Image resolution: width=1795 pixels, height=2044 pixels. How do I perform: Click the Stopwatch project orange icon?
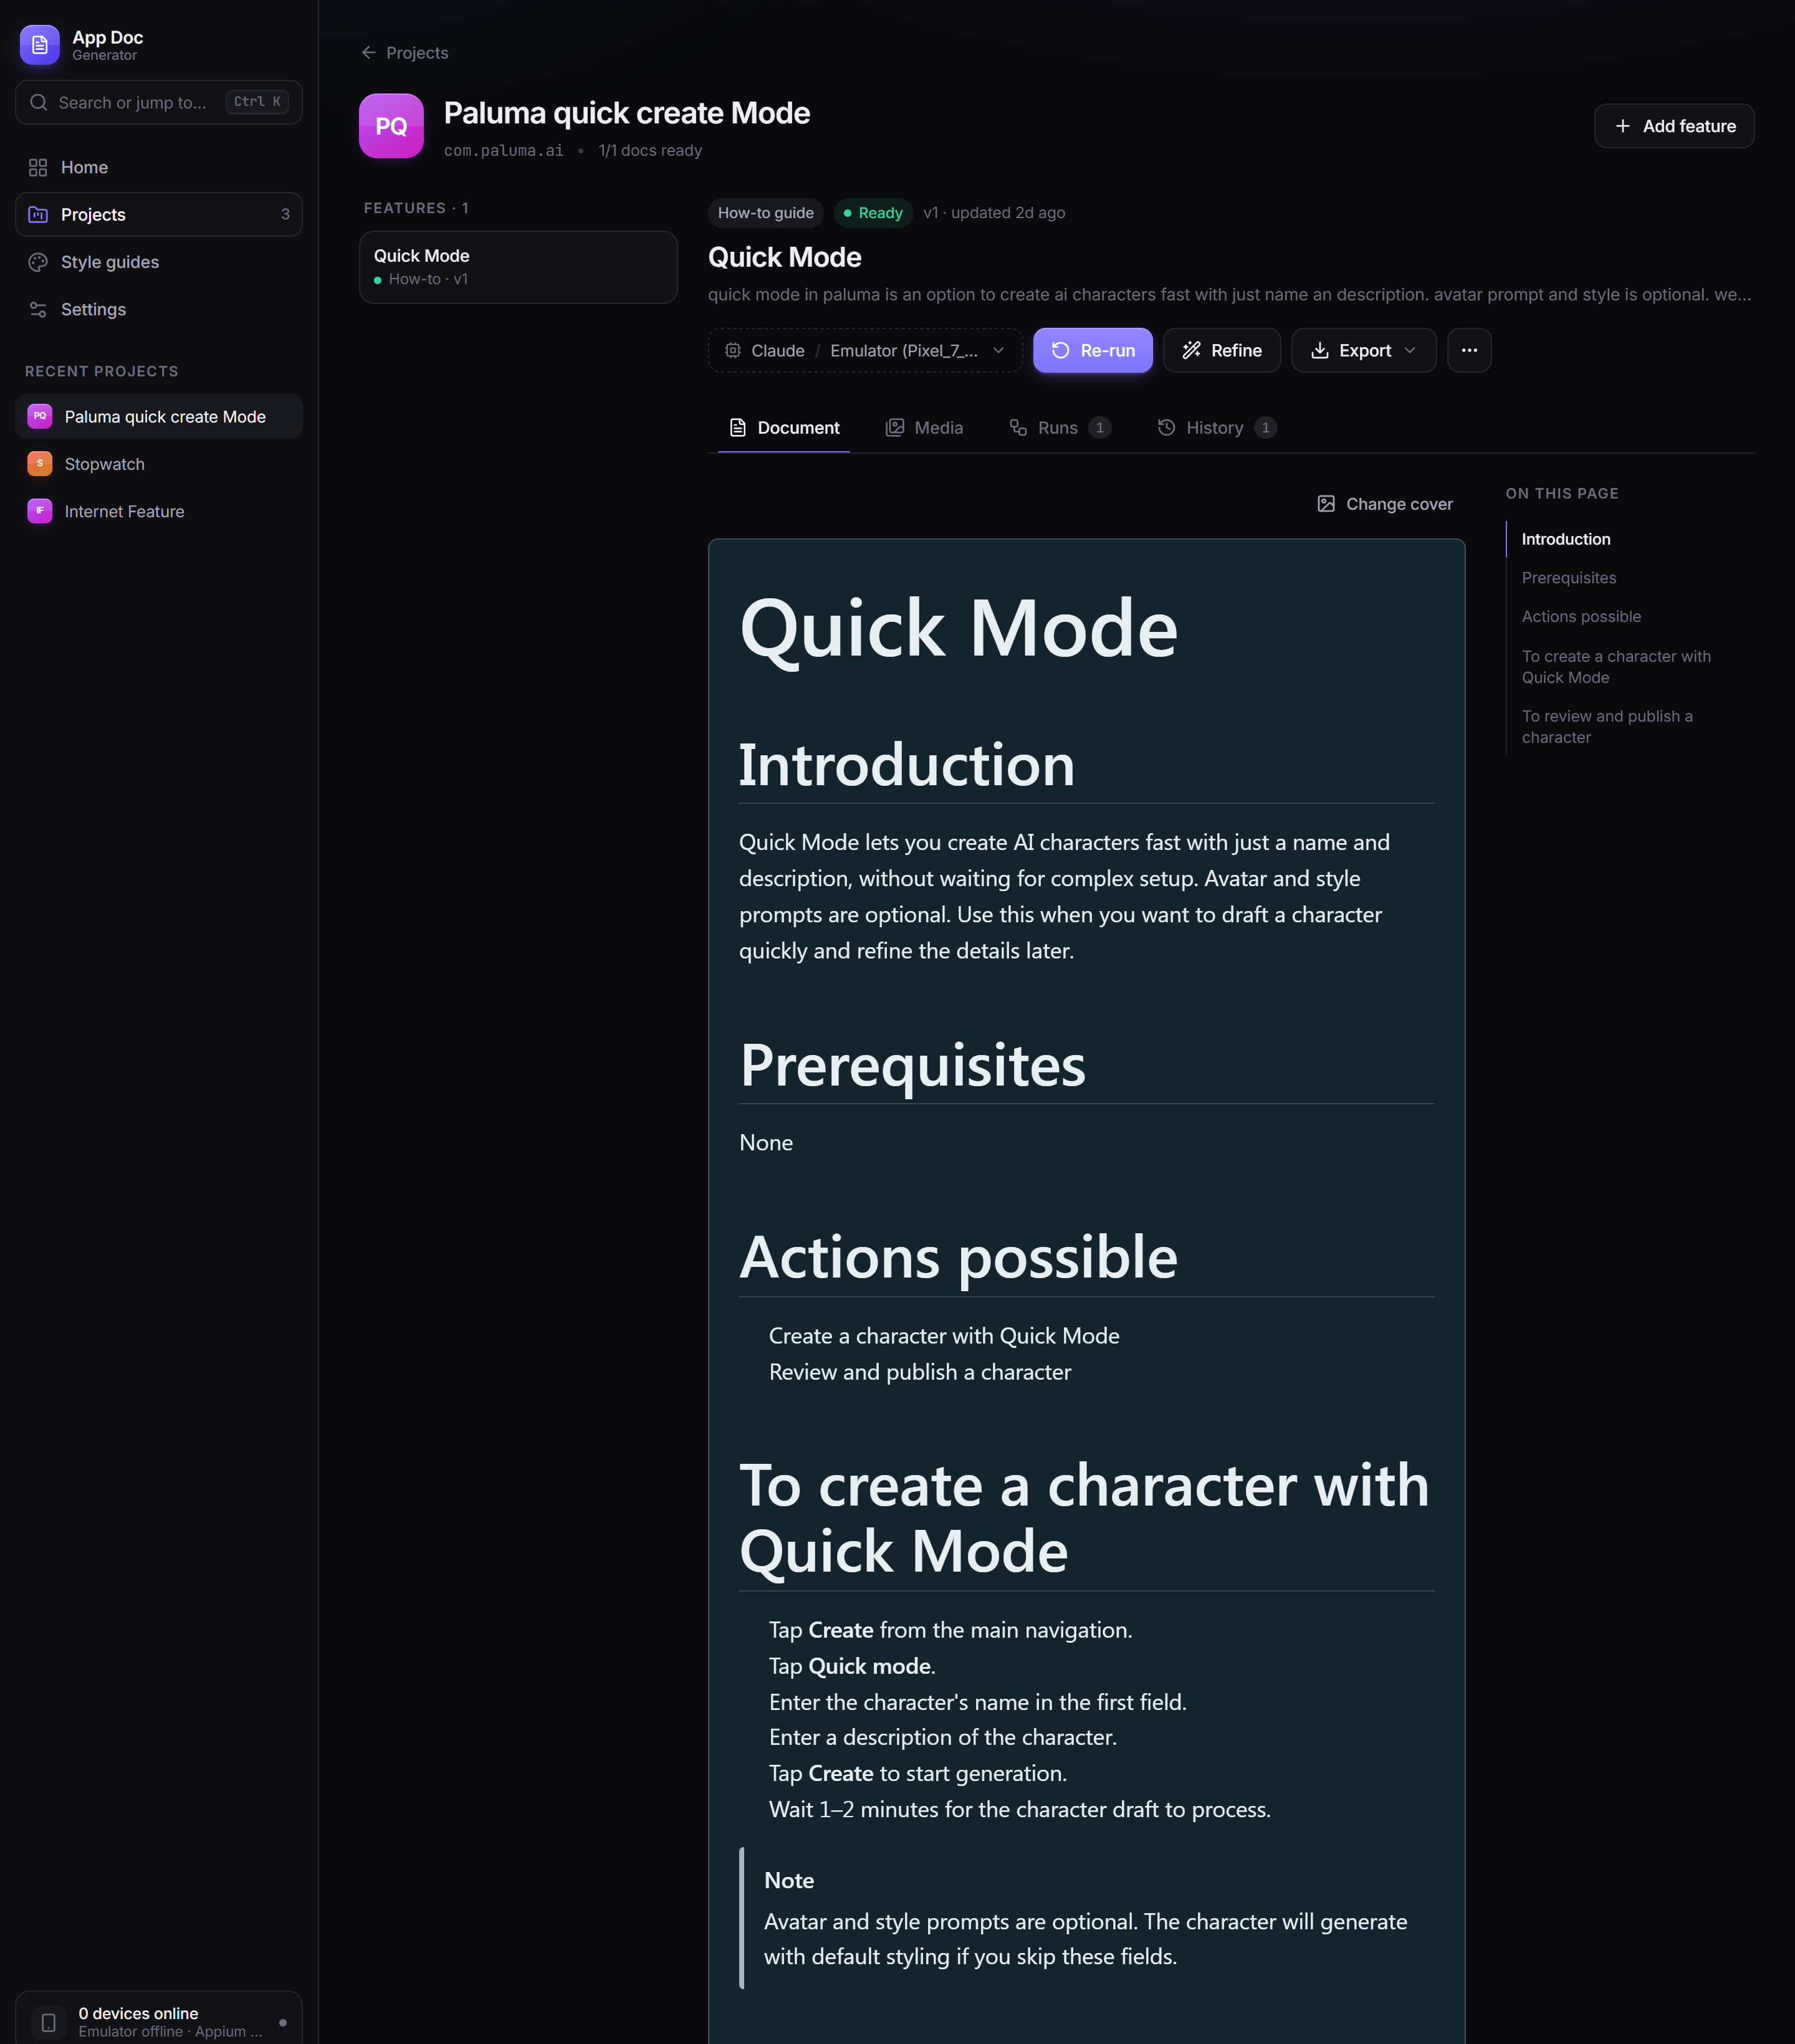[x=40, y=463]
